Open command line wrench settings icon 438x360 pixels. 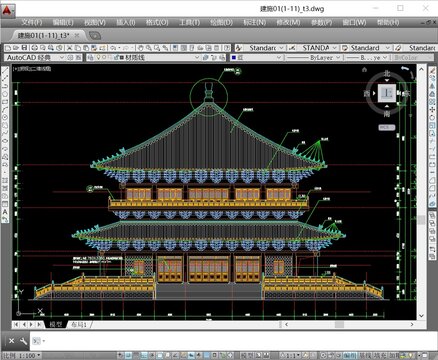tap(23, 341)
